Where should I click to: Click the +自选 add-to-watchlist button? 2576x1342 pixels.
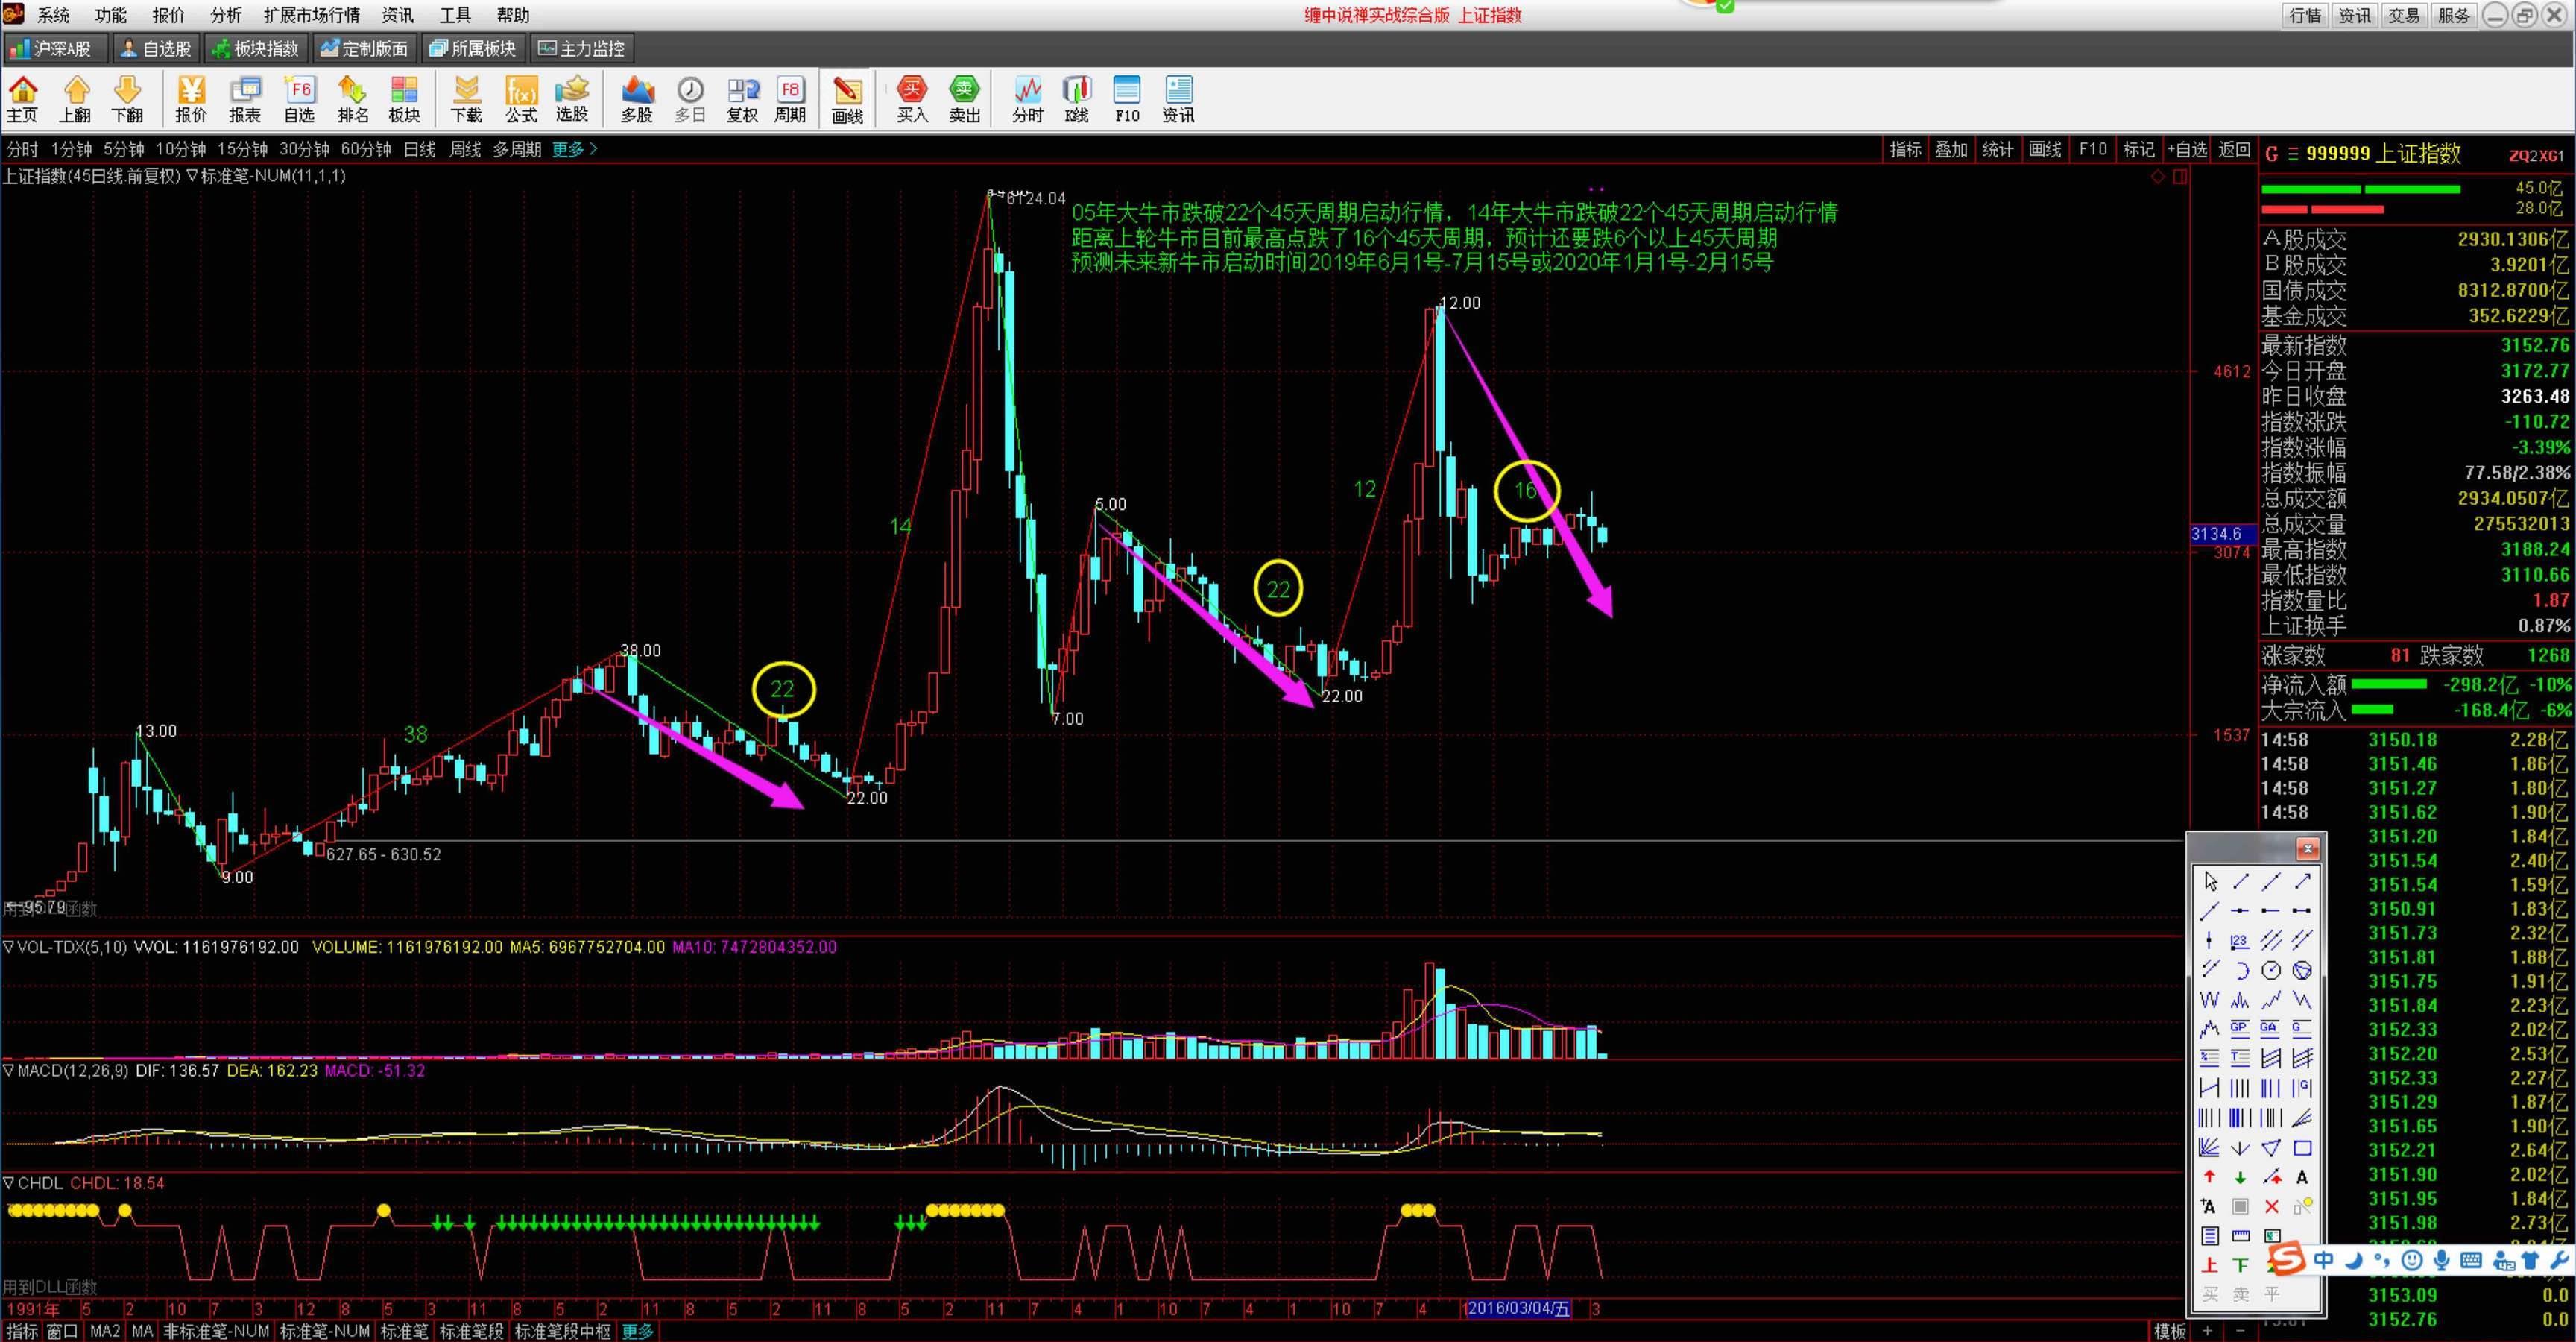[2187, 149]
